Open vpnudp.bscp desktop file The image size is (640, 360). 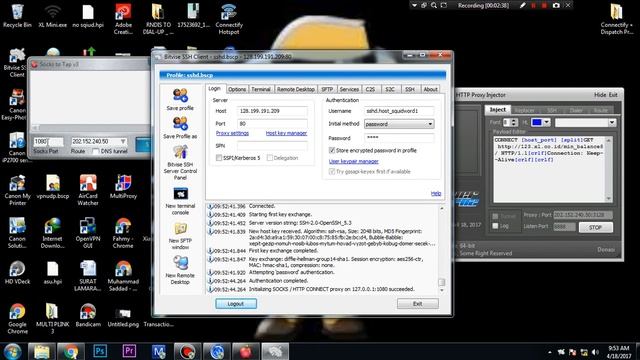[x=53, y=187]
